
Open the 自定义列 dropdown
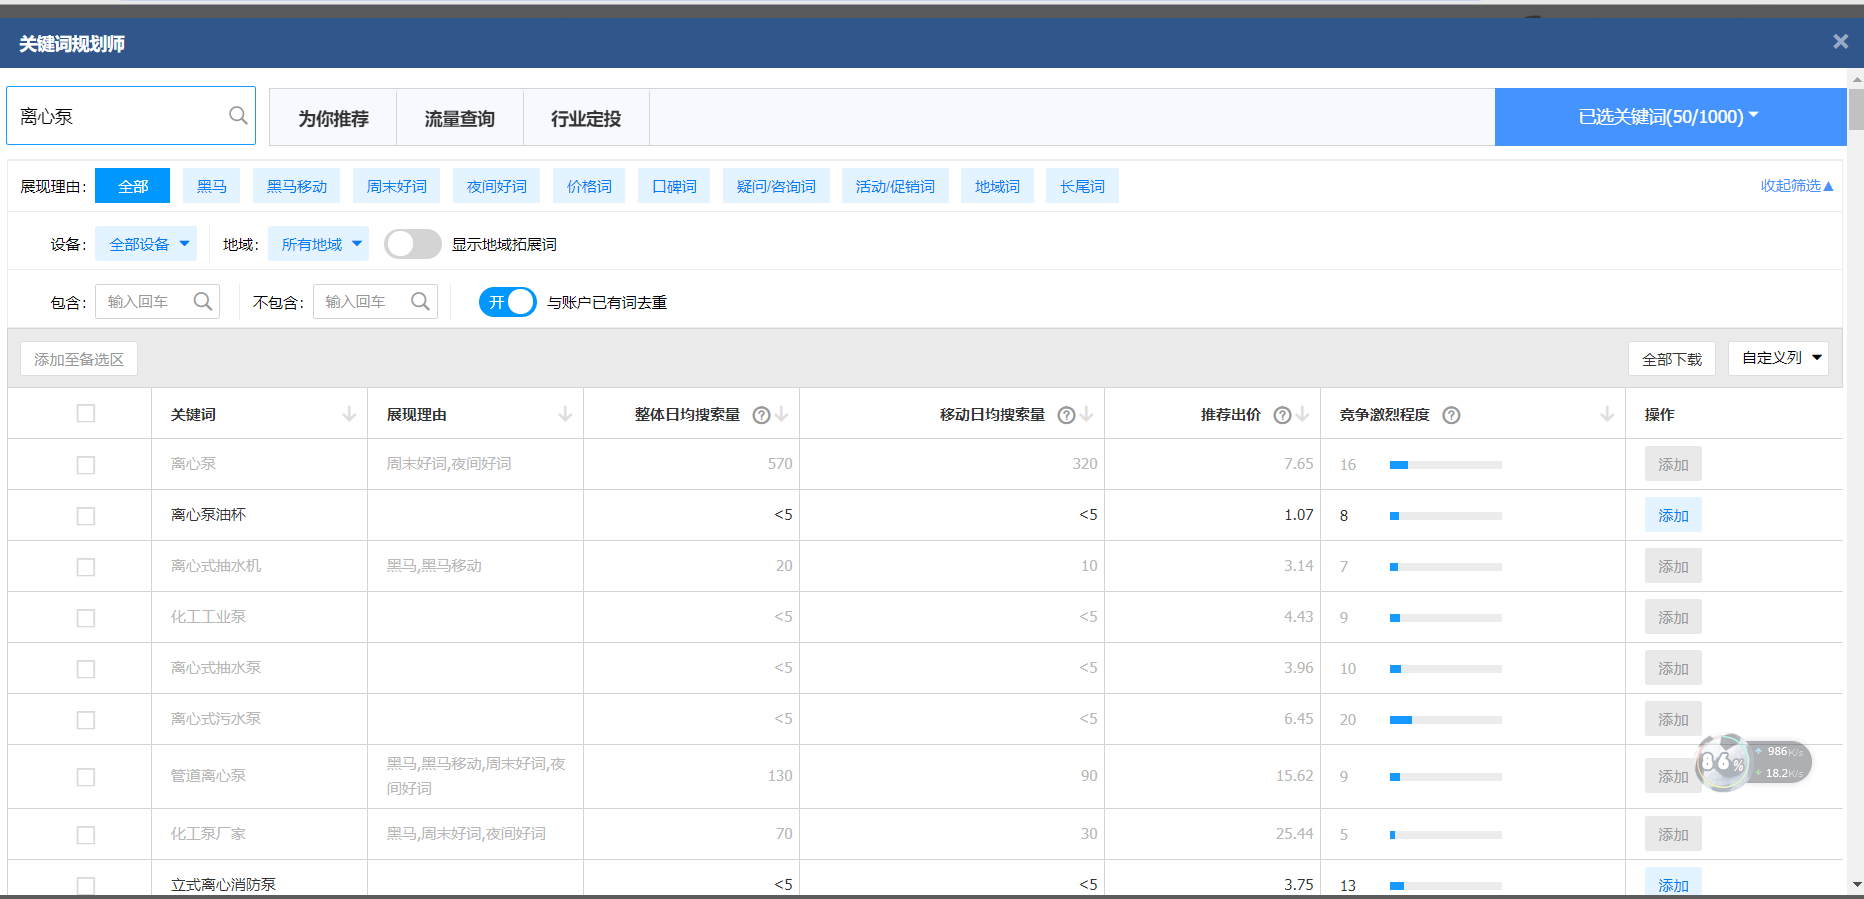pos(1778,358)
